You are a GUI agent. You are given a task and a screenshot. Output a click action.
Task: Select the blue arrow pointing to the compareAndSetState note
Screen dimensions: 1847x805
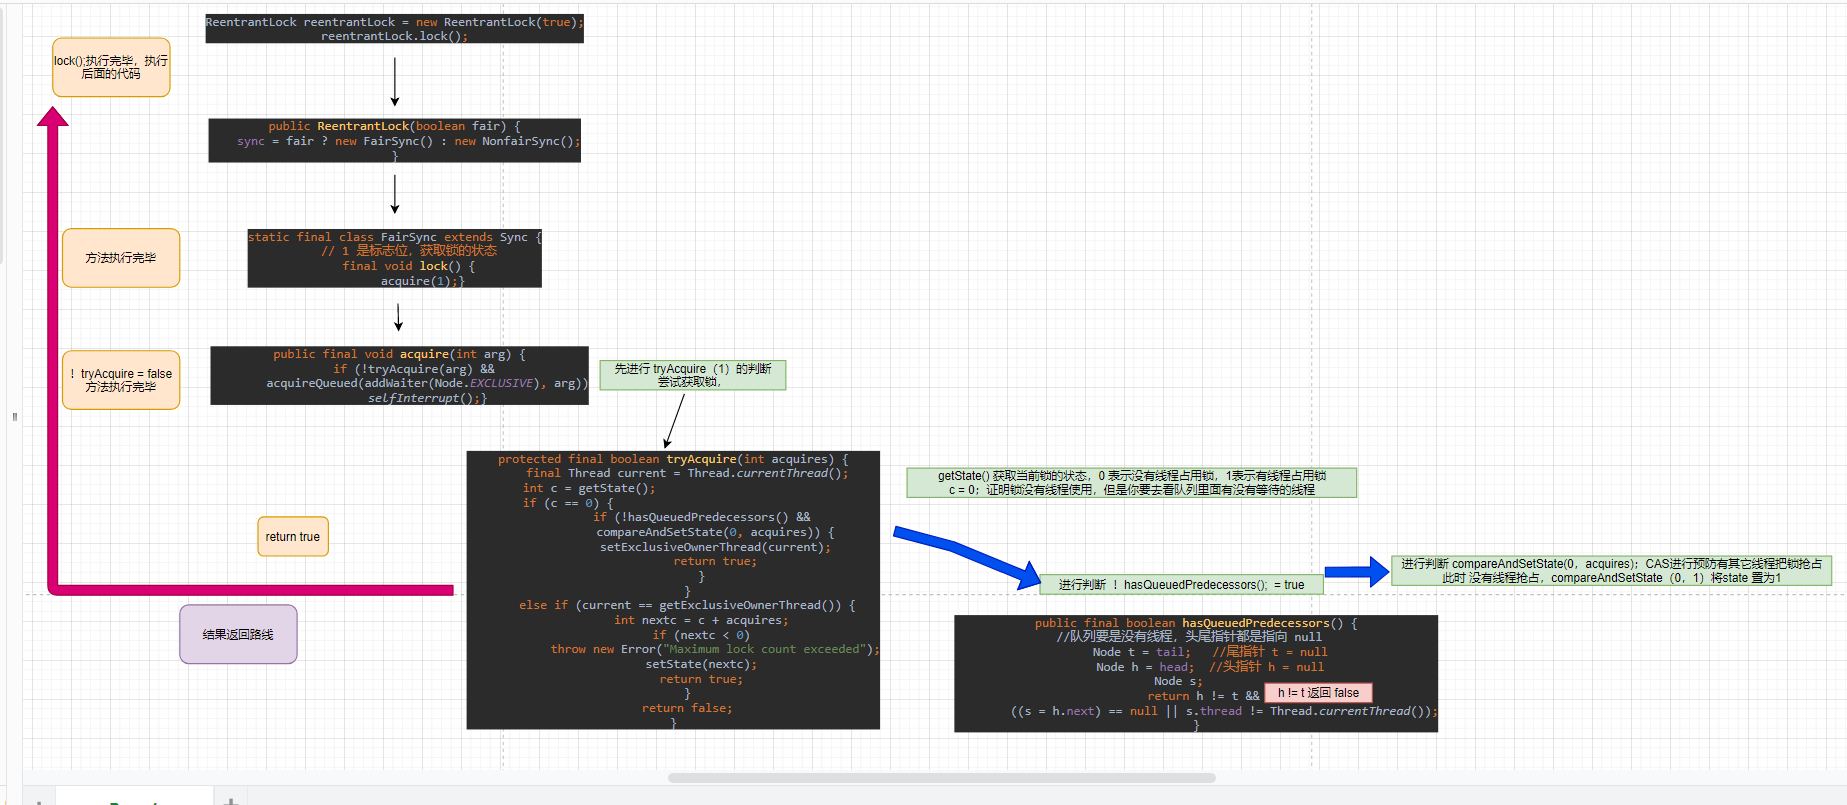[1357, 571]
